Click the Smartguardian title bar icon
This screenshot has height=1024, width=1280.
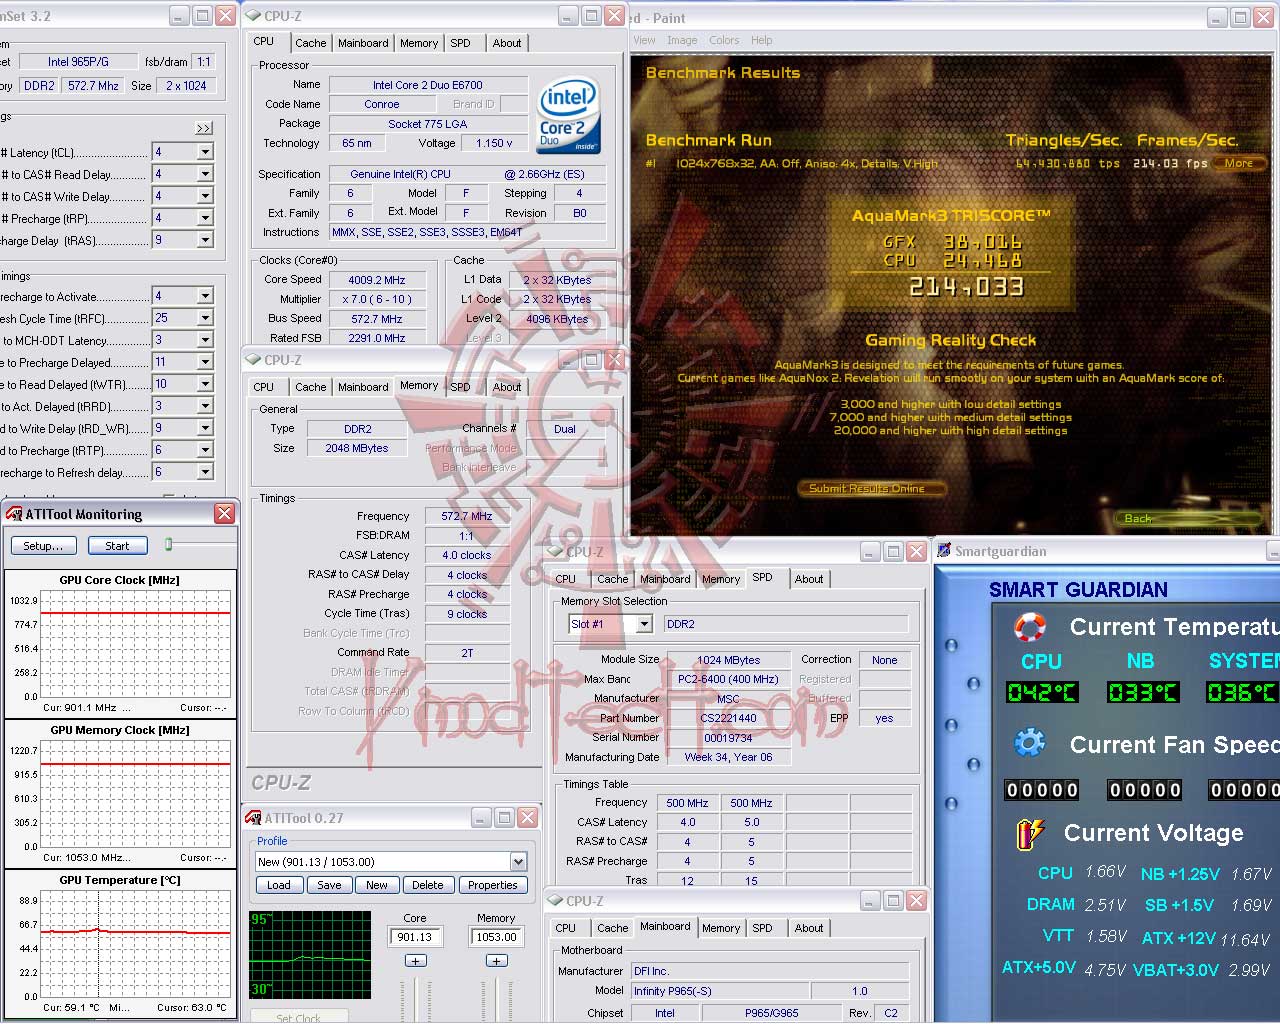coord(944,551)
